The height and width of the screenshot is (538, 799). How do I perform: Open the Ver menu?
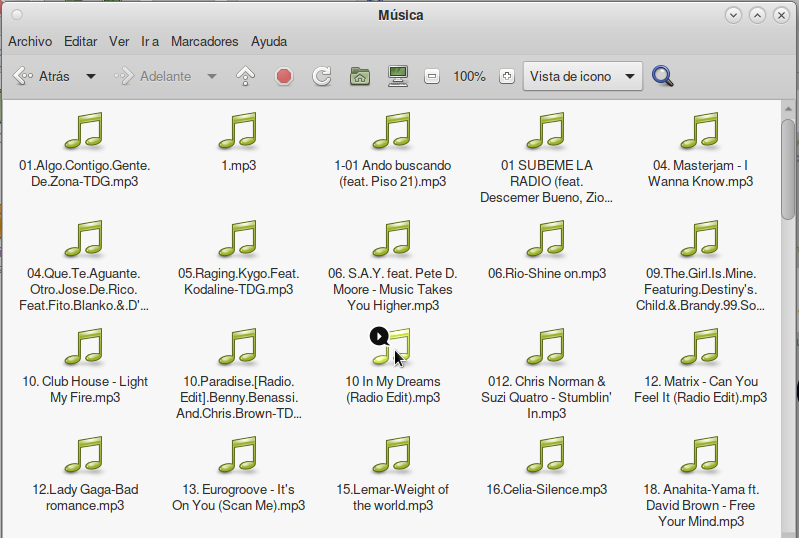coord(119,41)
